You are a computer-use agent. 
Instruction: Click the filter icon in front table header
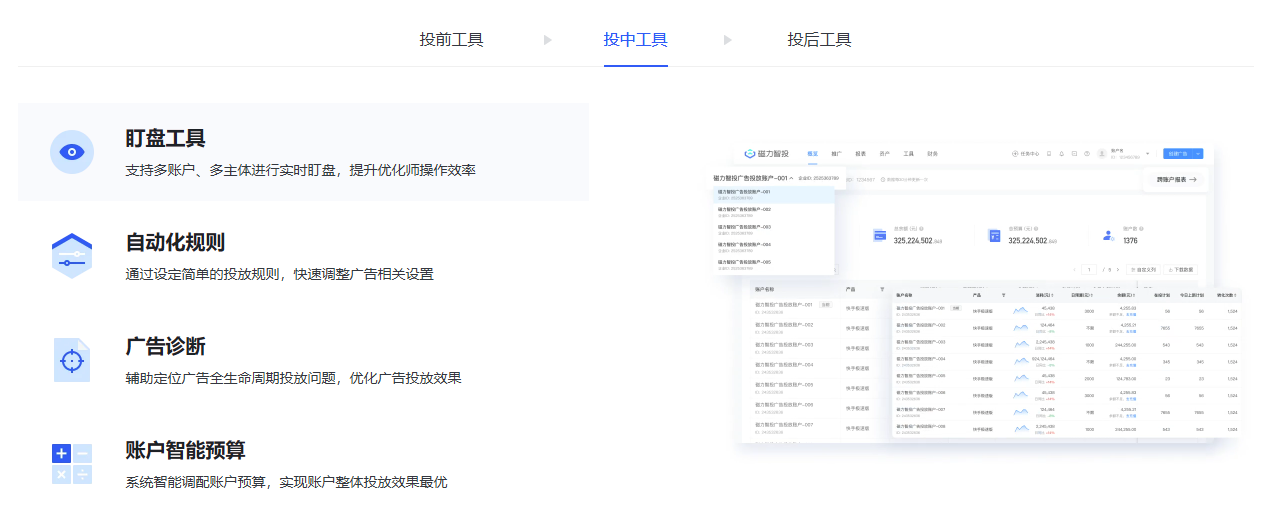tap(1003, 295)
